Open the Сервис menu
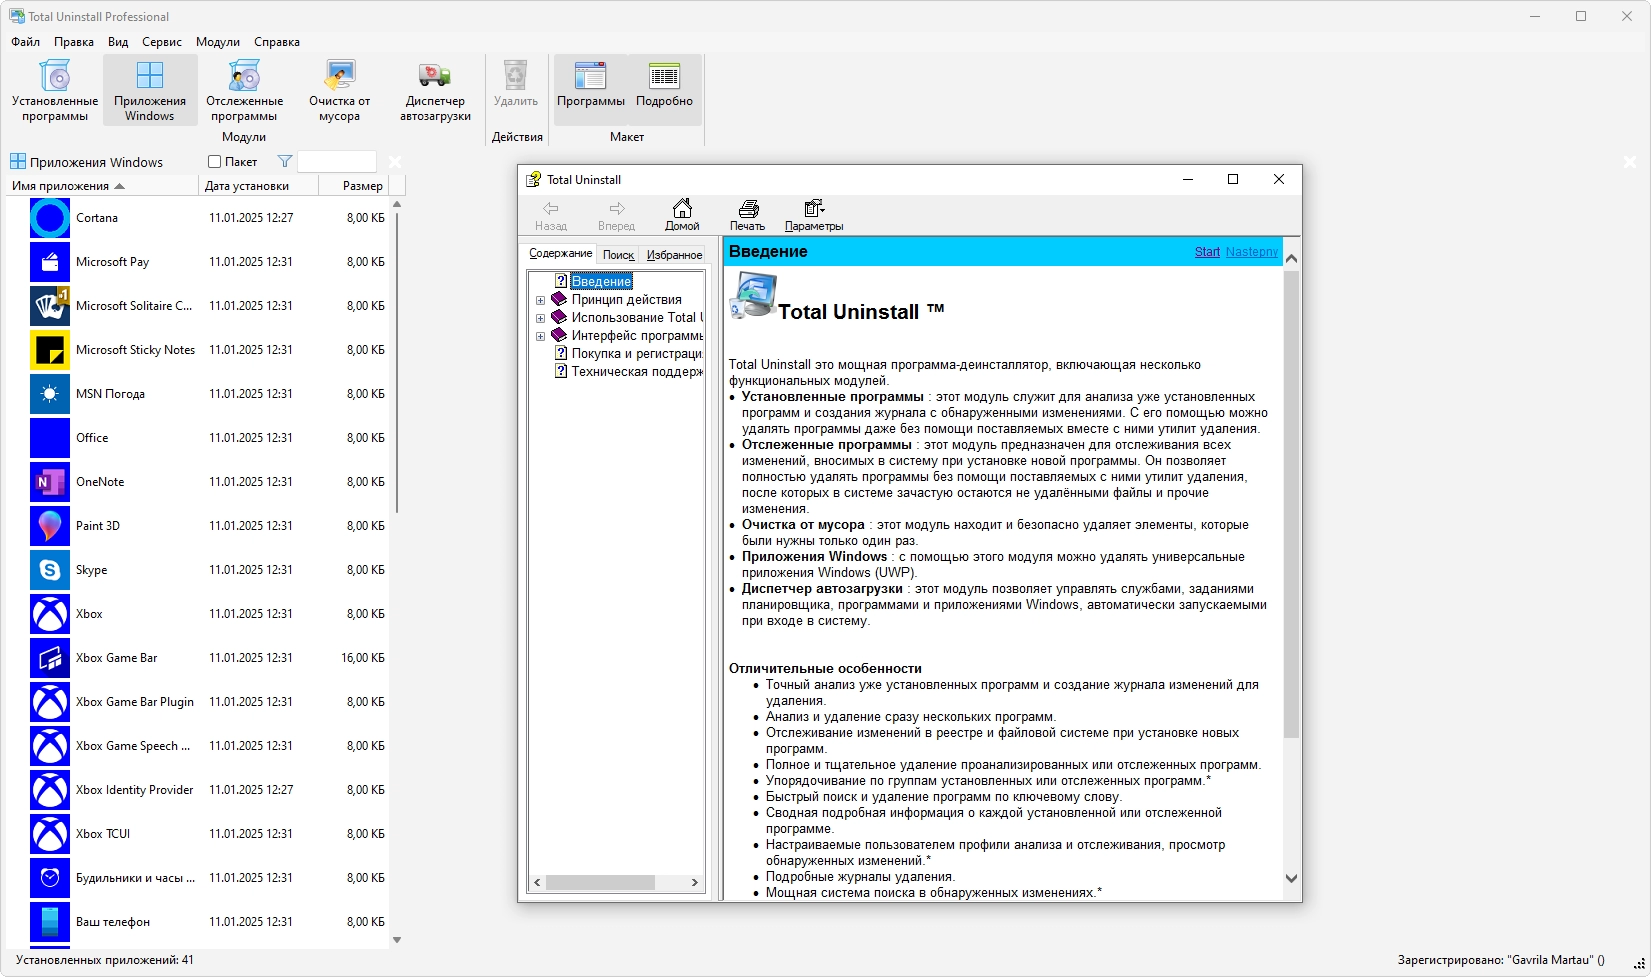The height and width of the screenshot is (977, 1651). (x=162, y=42)
